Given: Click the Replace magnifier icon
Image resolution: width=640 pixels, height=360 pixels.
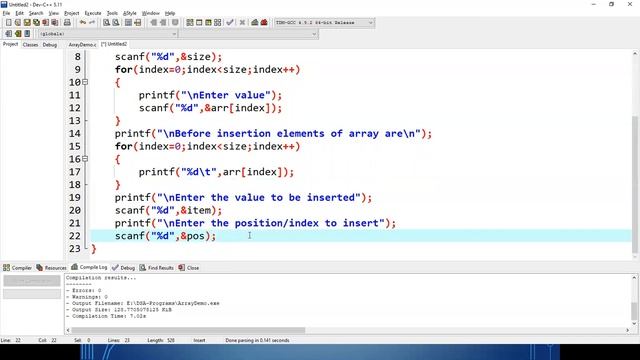Looking at the screenshot, I should tap(116, 22).
